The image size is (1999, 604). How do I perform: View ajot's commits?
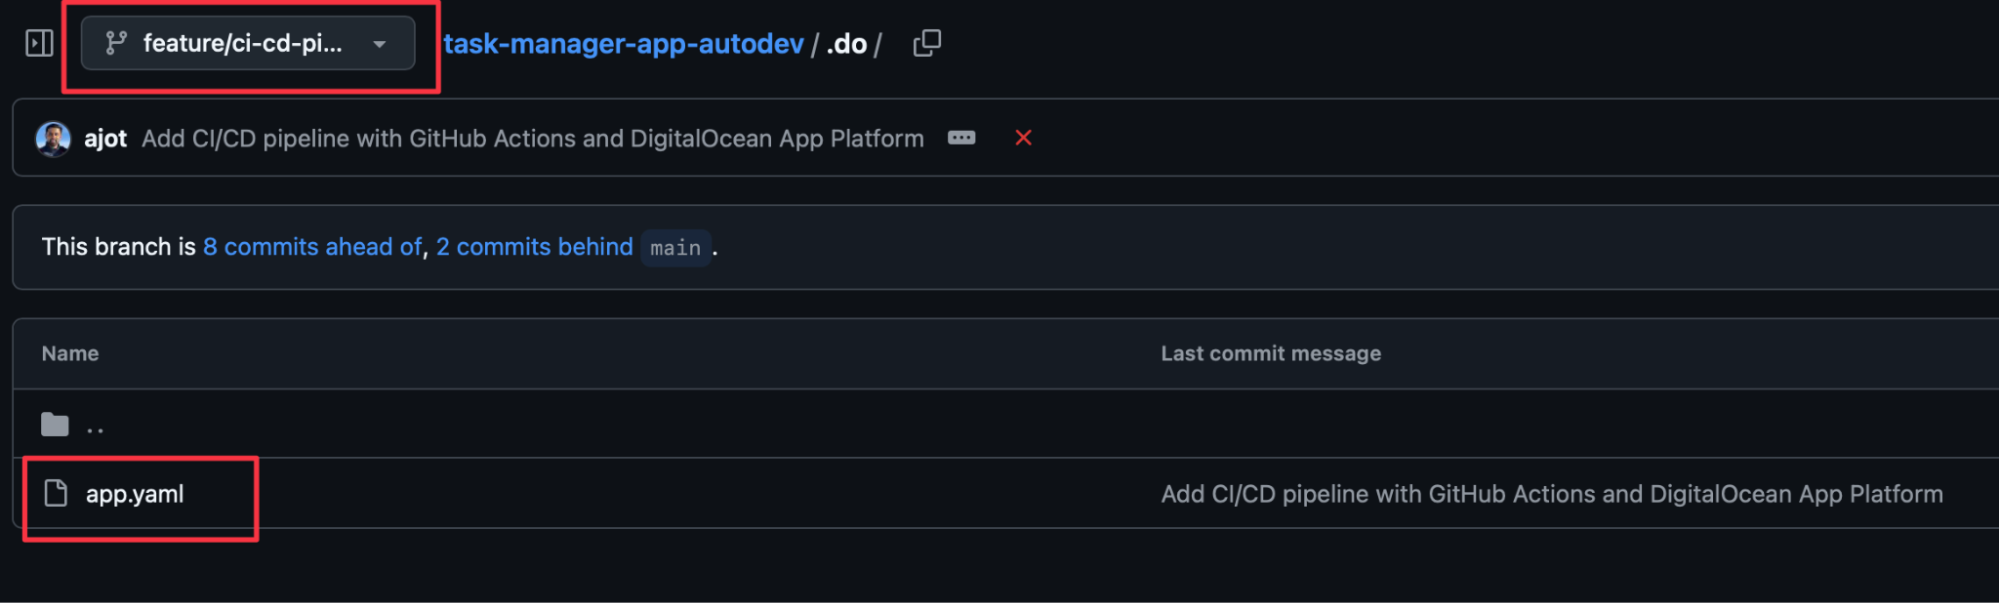point(105,138)
